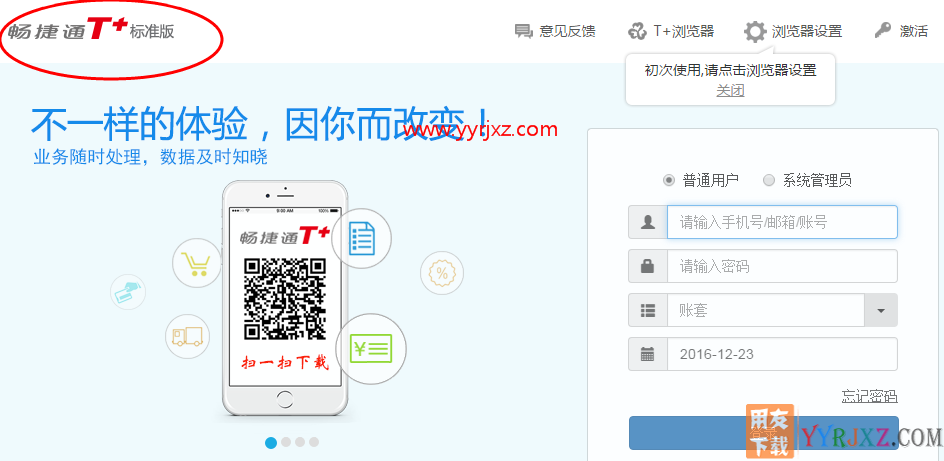
Task: Click the user silhouette icon
Action: pyautogui.click(x=648, y=222)
